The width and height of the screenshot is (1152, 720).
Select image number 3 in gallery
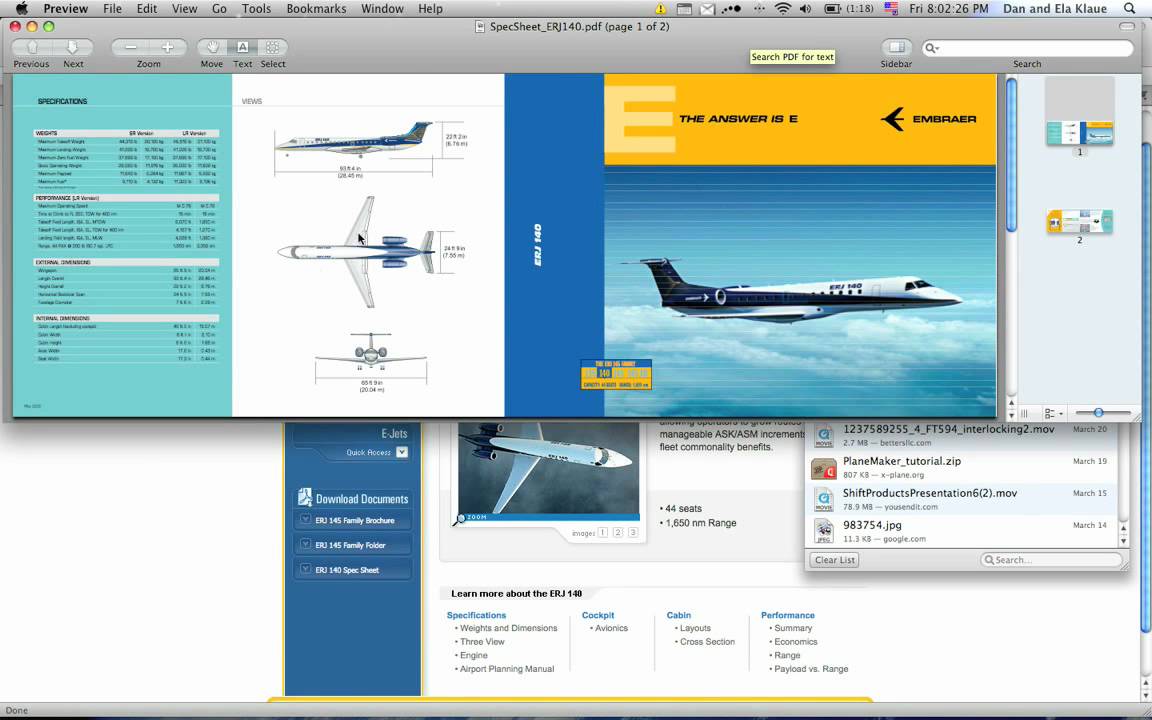[x=633, y=533]
